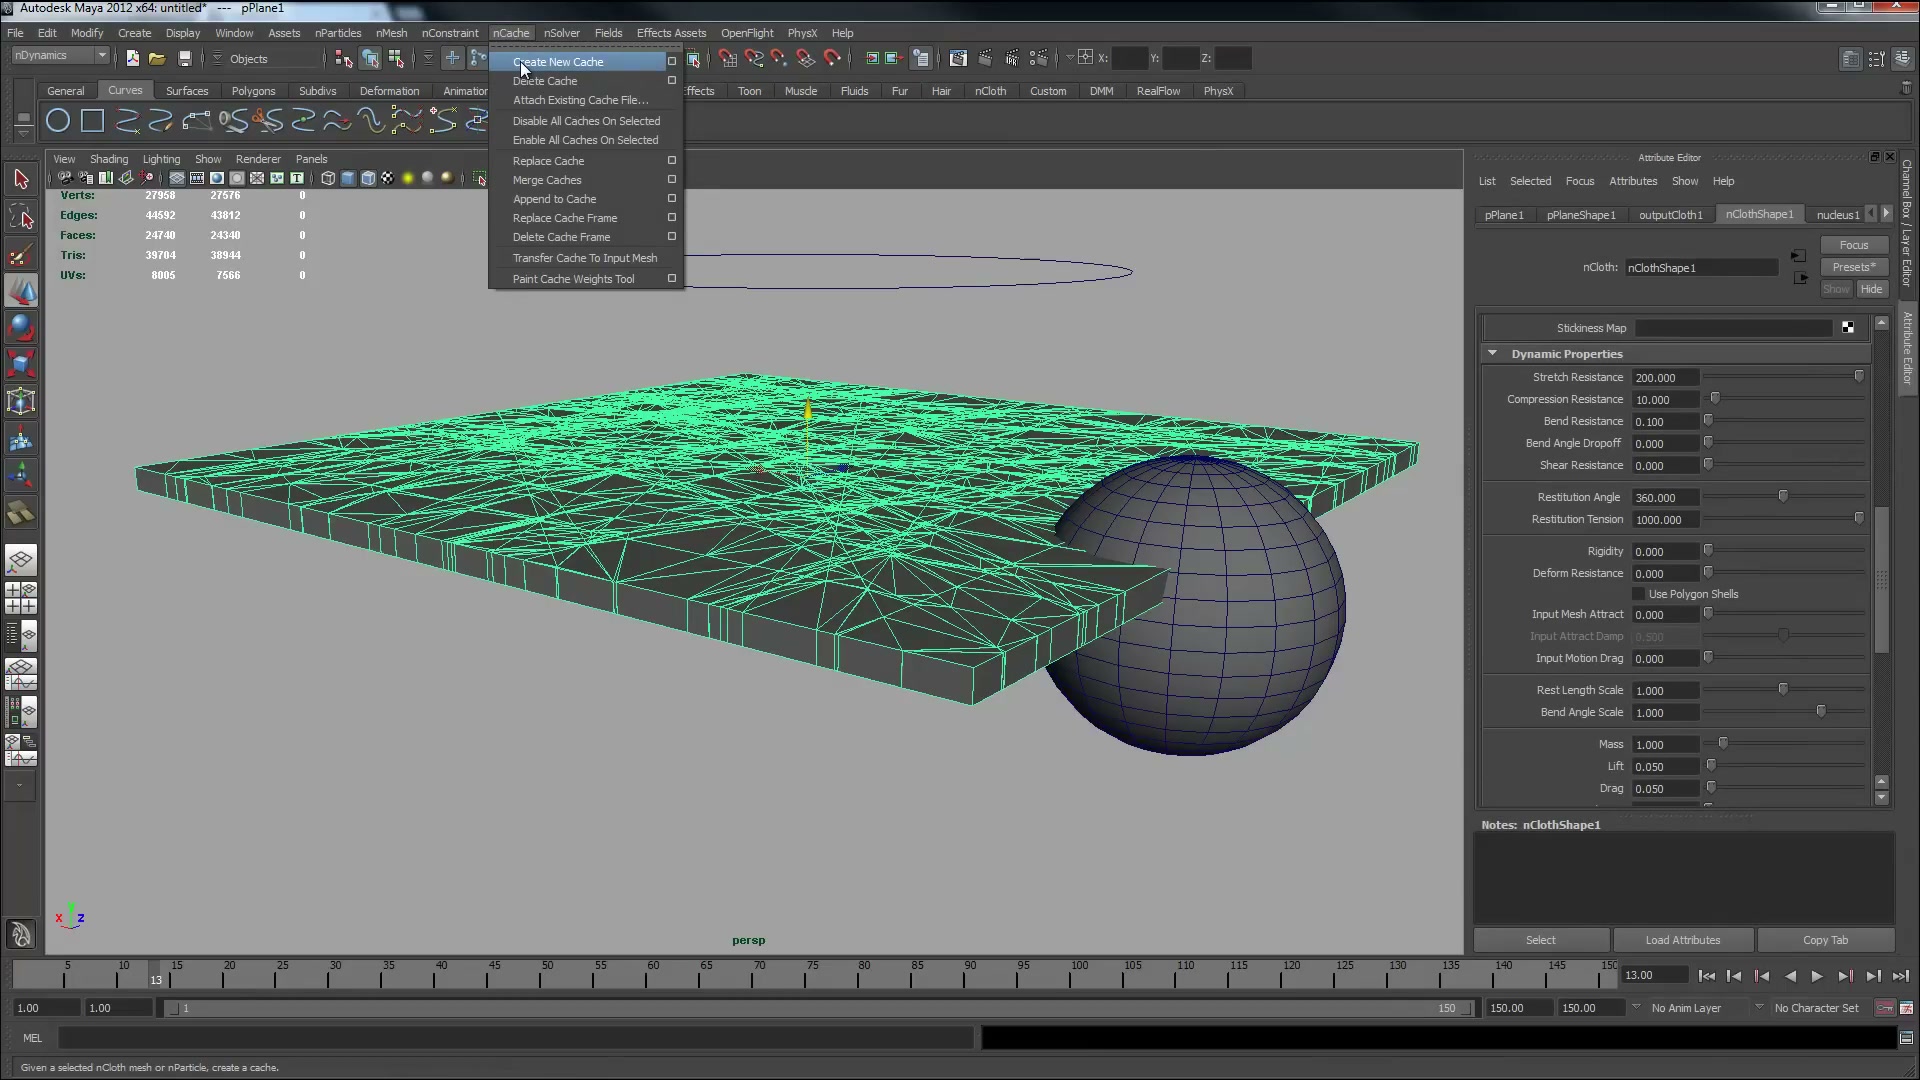Choose Delete Cache from nCache menu

(545, 81)
